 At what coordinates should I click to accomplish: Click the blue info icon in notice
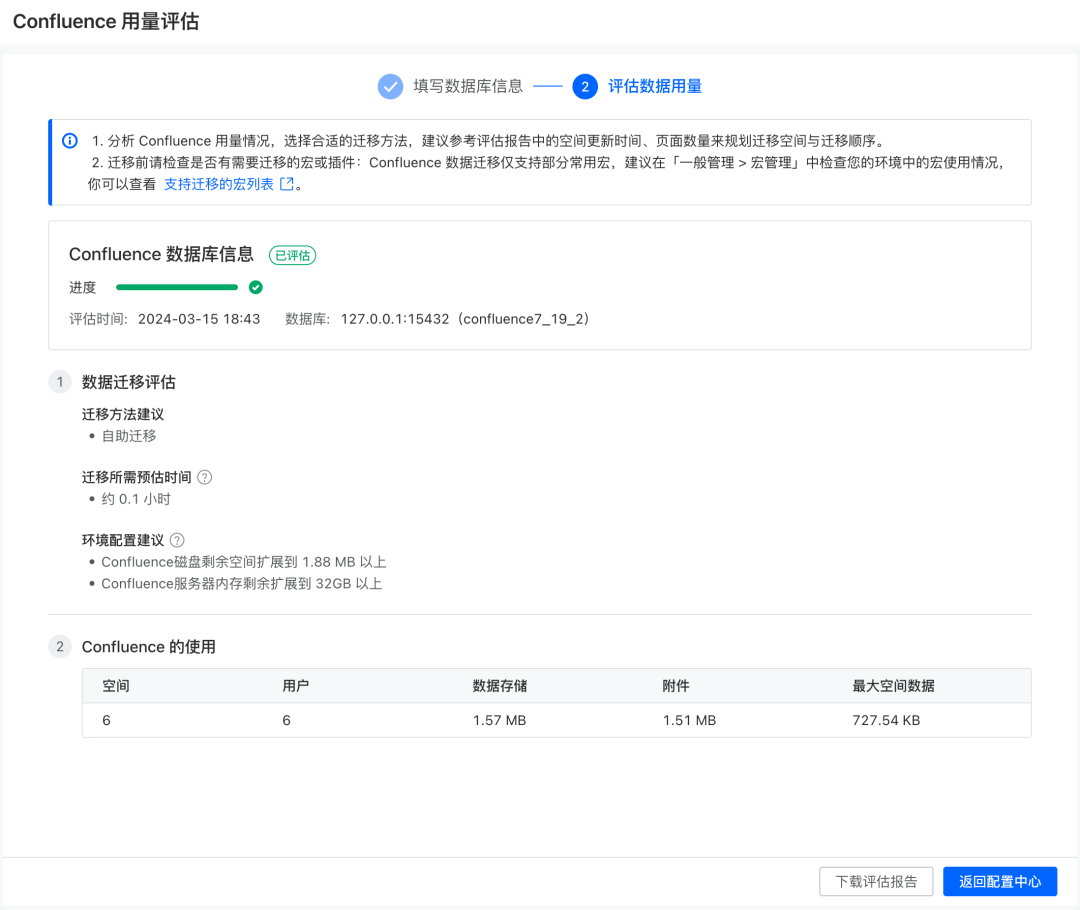(70, 141)
